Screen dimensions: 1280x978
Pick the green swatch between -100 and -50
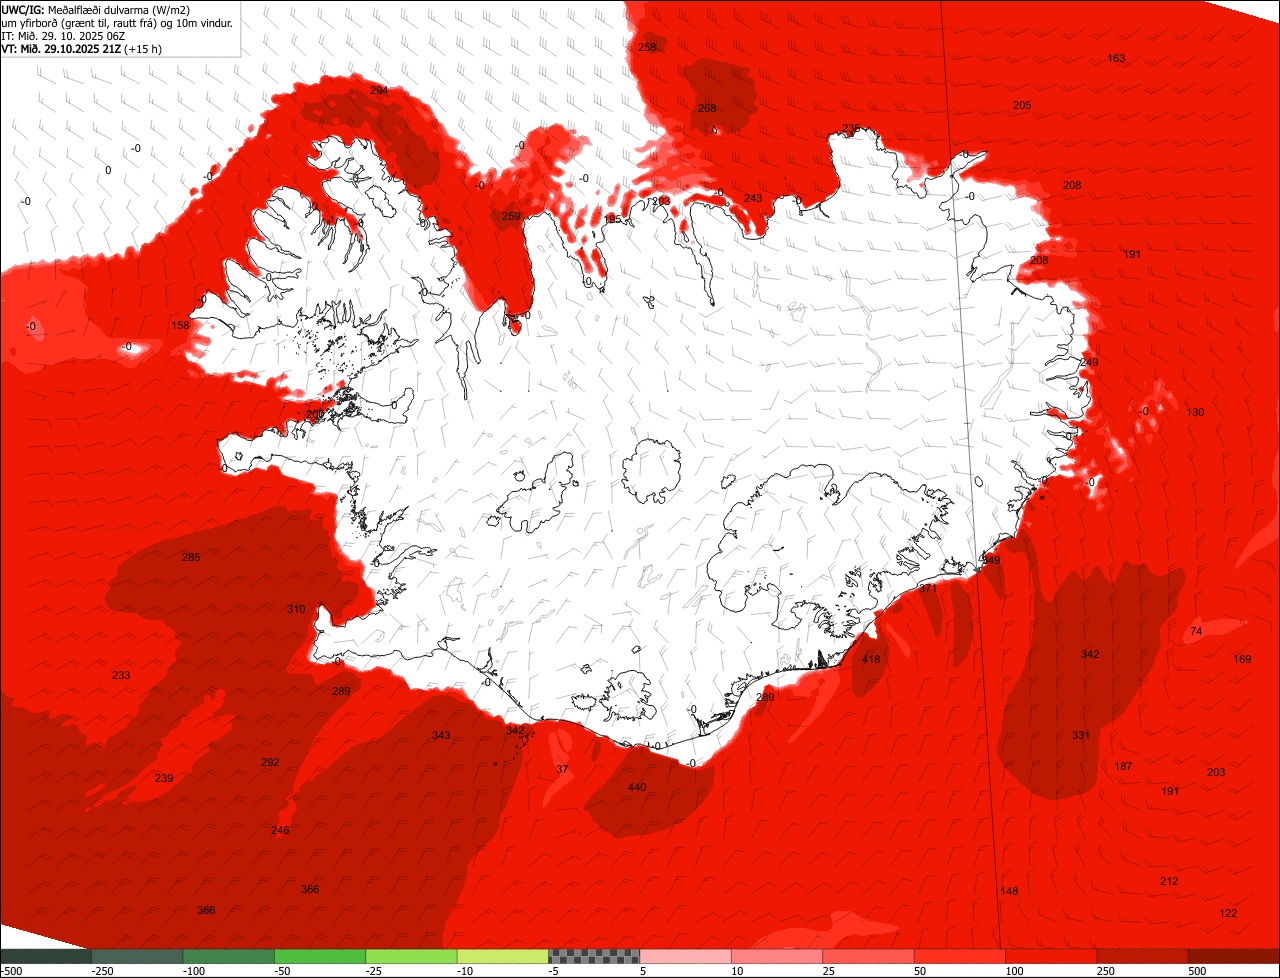click(x=229, y=956)
